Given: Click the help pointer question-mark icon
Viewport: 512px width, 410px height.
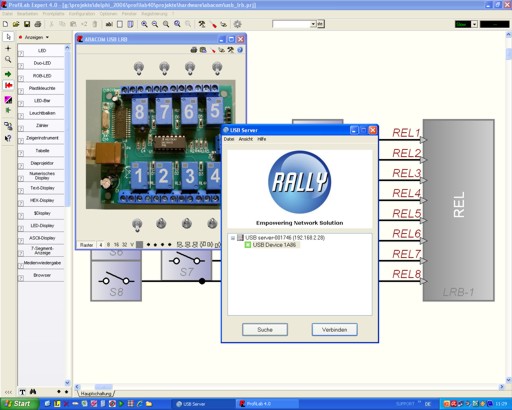Looking at the screenshot, I should click(x=8, y=138).
